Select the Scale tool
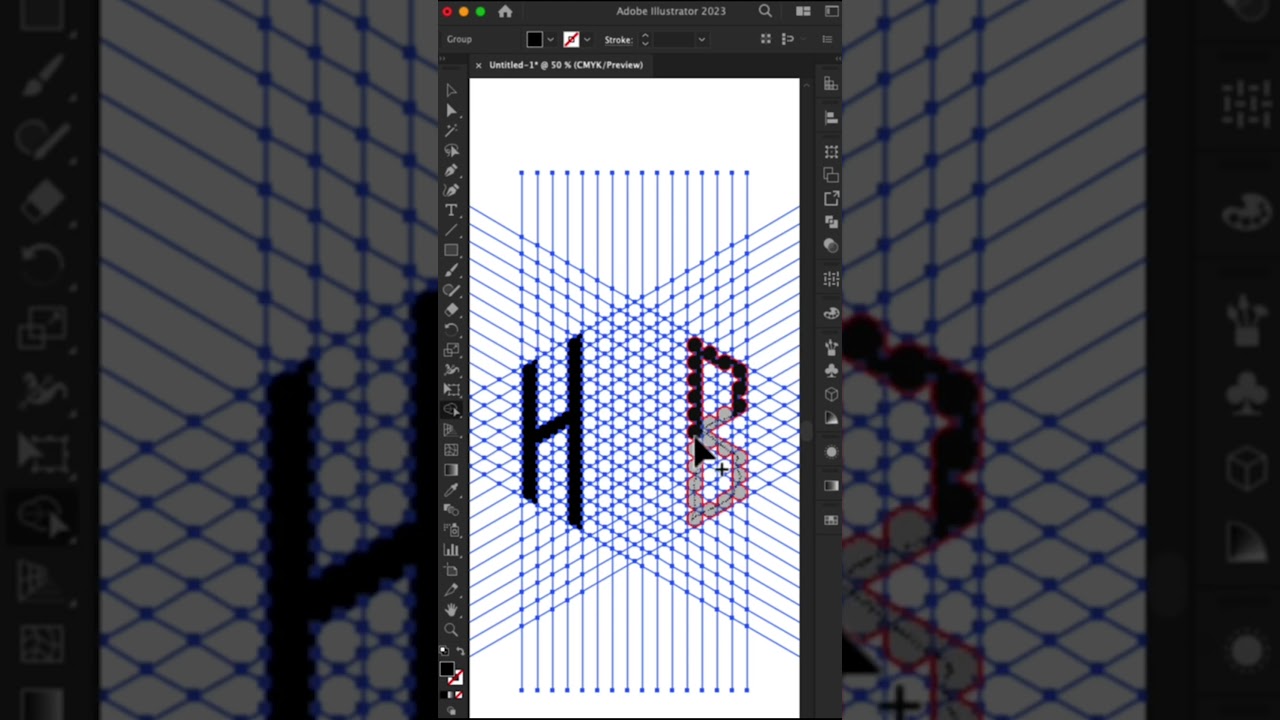 (x=451, y=350)
